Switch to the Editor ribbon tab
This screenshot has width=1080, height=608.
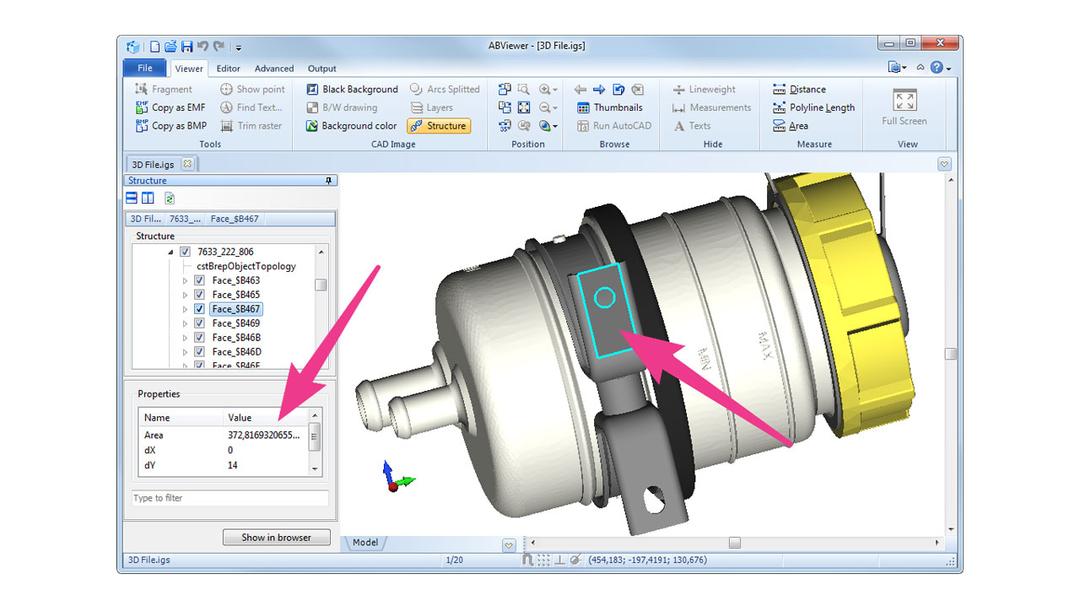228,69
